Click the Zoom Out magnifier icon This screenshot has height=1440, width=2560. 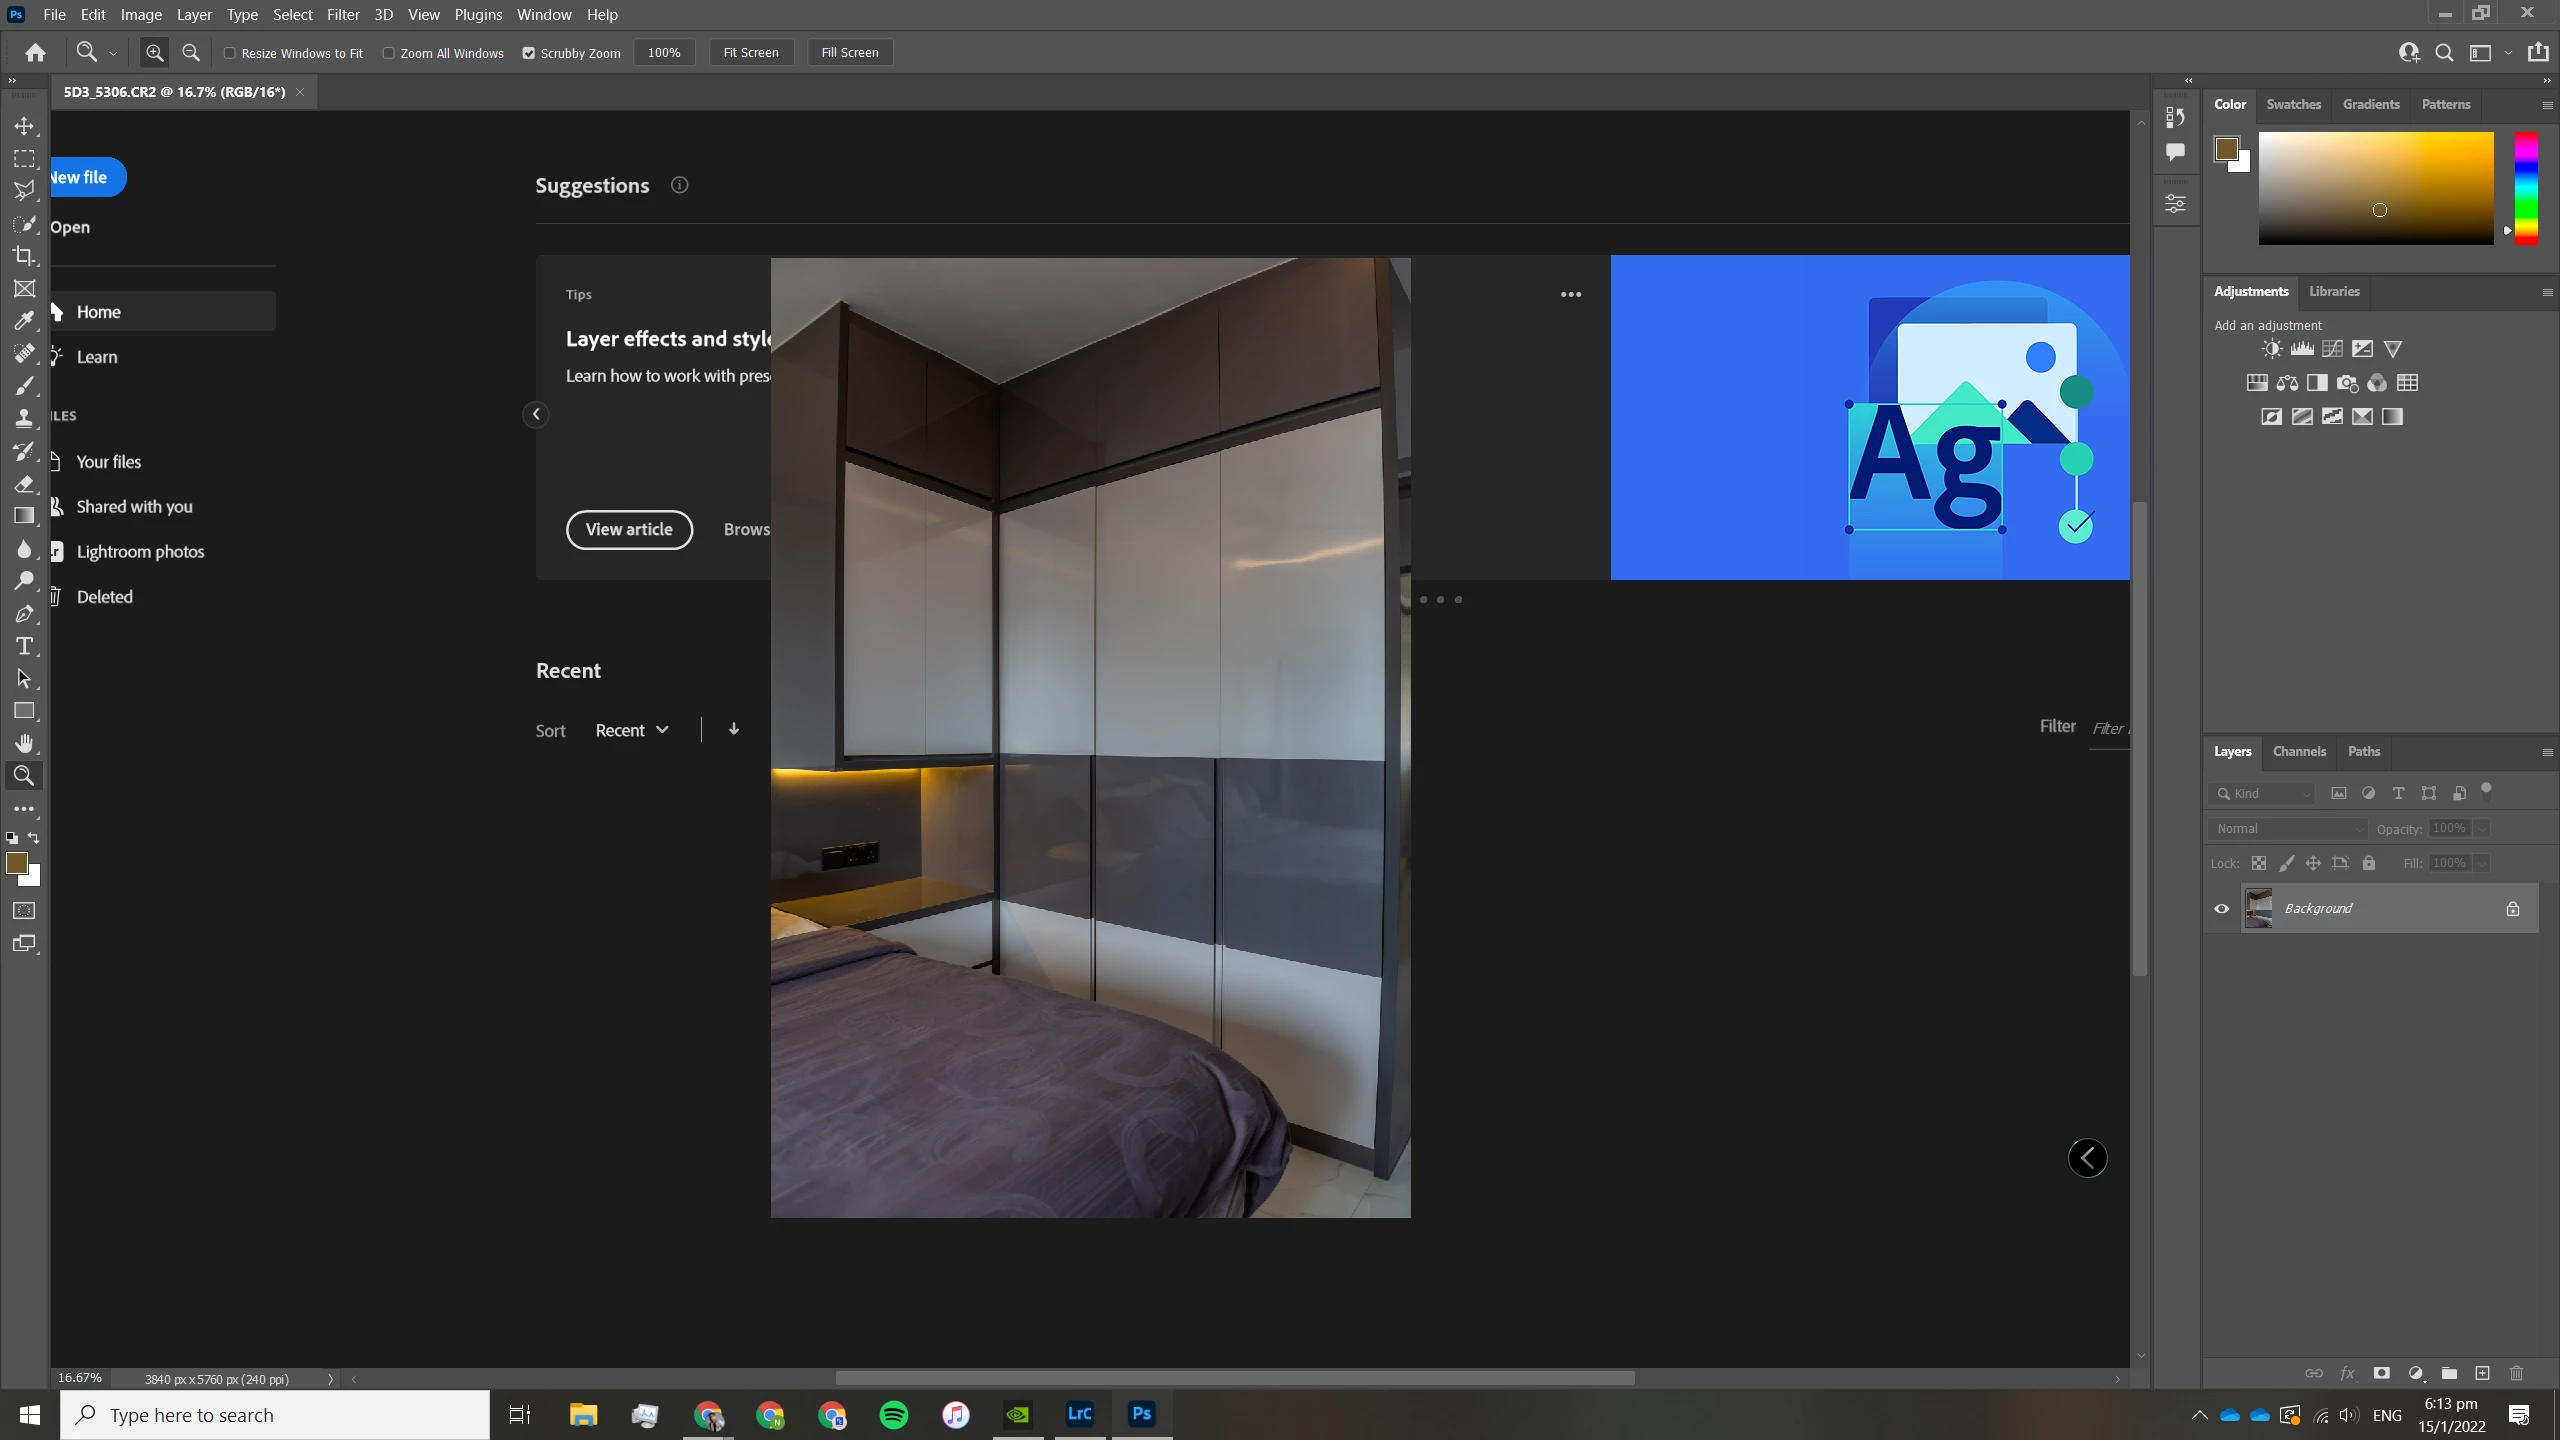(191, 53)
